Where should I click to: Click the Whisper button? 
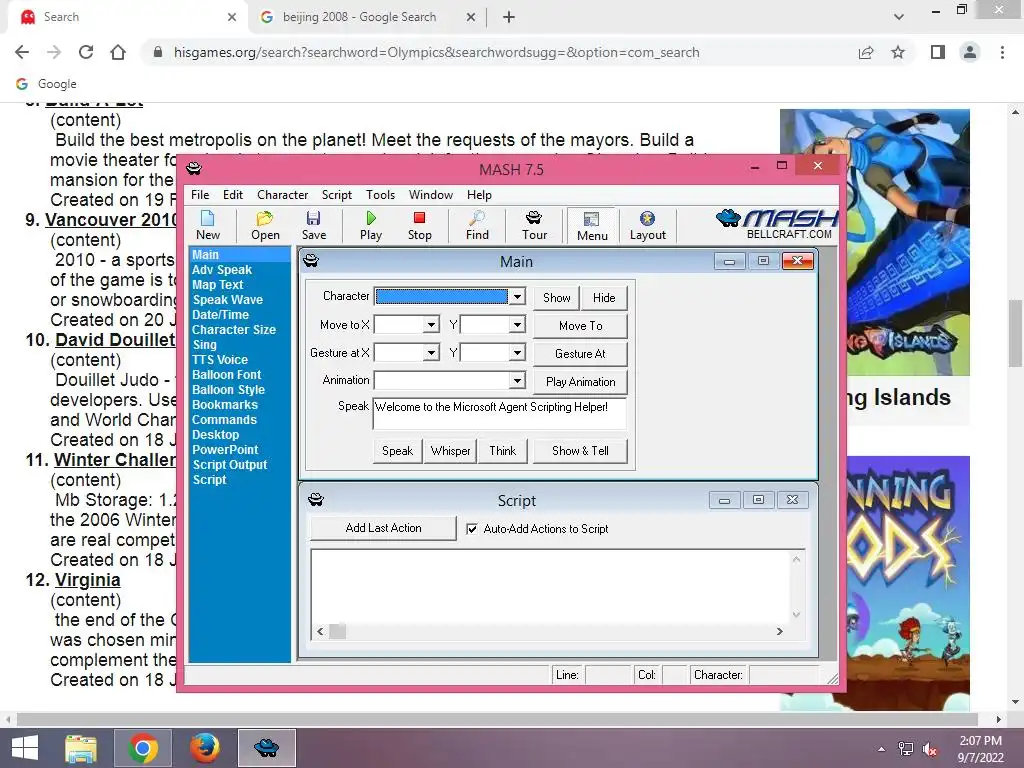coord(451,451)
